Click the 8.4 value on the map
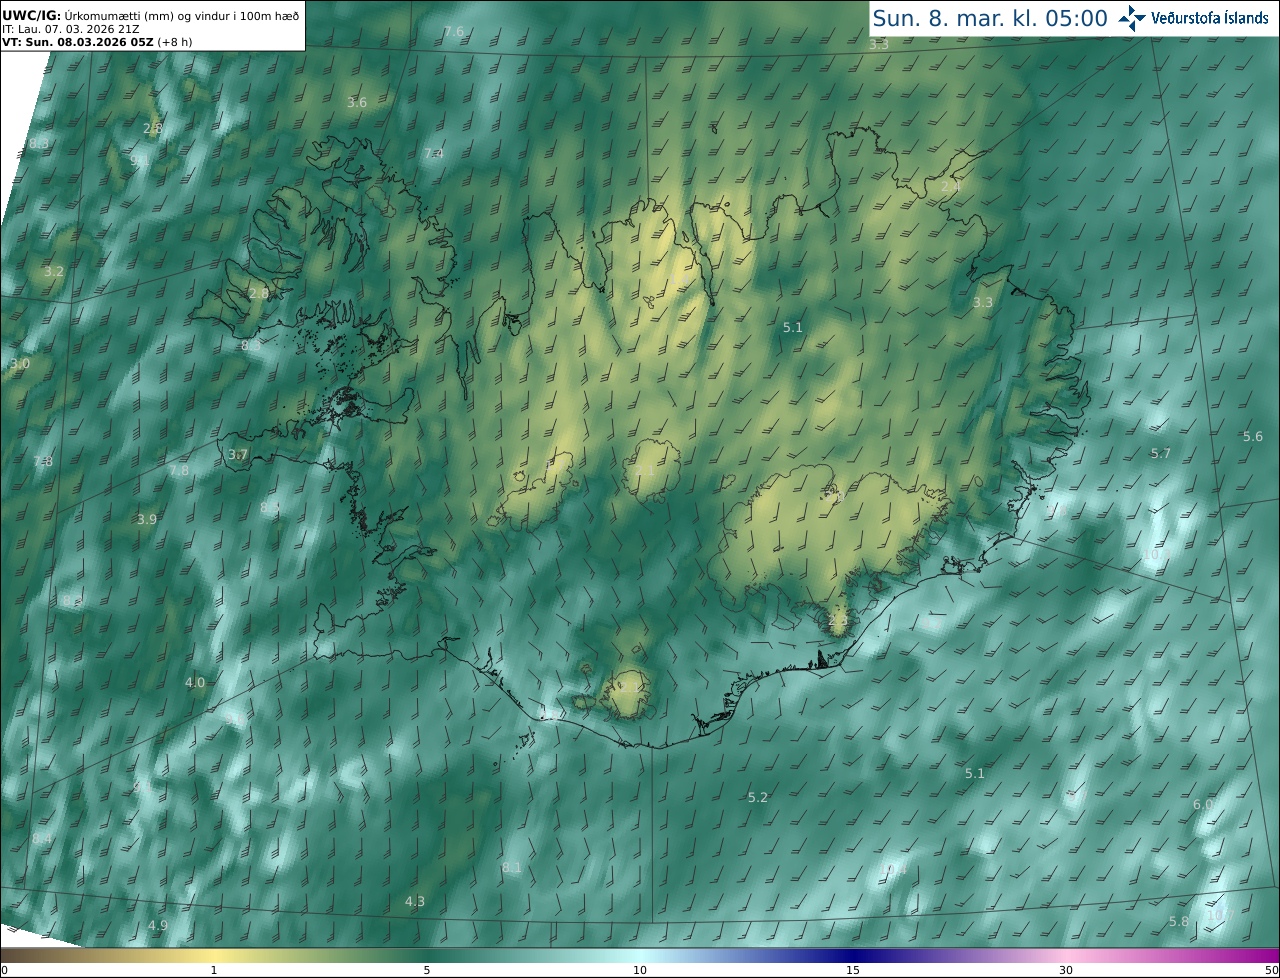Screen dimensions: 1280x978 coord(42,839)
